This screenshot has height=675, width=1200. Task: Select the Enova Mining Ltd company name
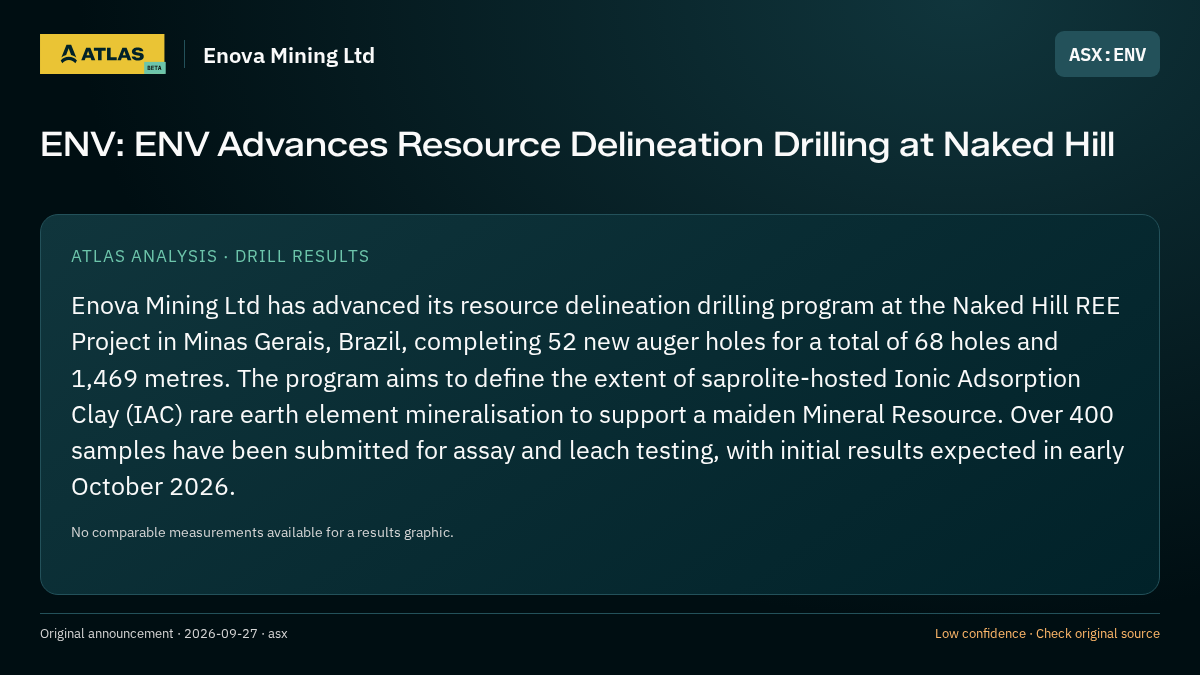289,55
